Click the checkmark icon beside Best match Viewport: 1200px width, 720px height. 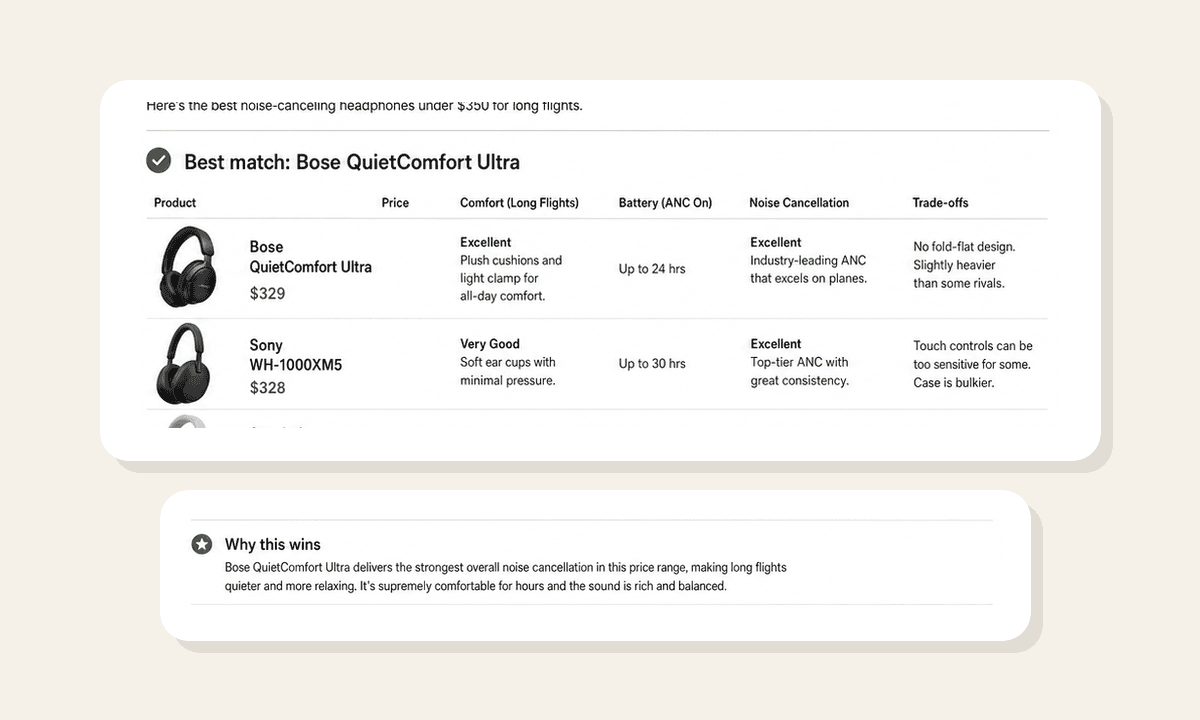pyautogui.click(x=158, y=160)
